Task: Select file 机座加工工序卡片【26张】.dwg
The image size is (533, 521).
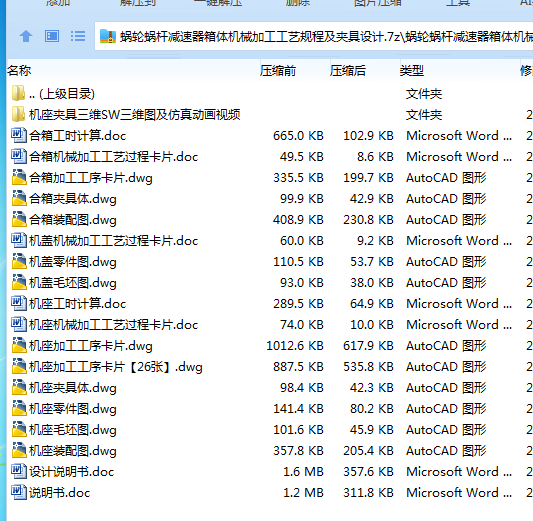Action: click(116, 367)
